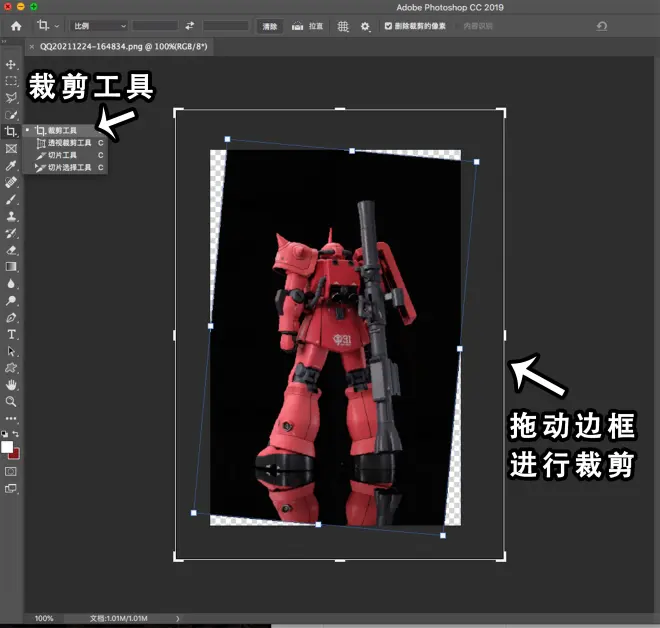Open the Crop tool preset picker

pyautogui.click(x=47, y=26)
